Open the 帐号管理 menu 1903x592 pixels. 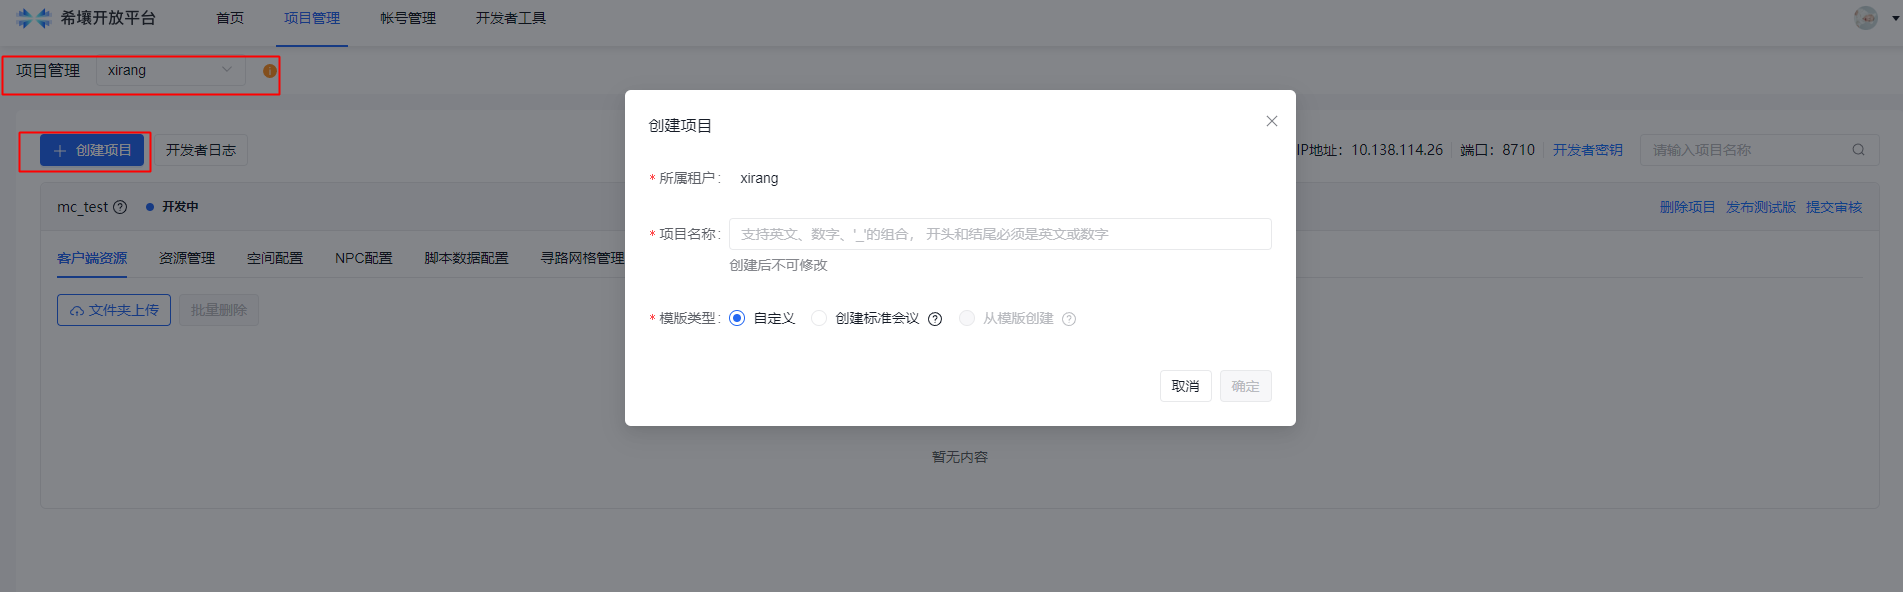(x=408, y=18)
